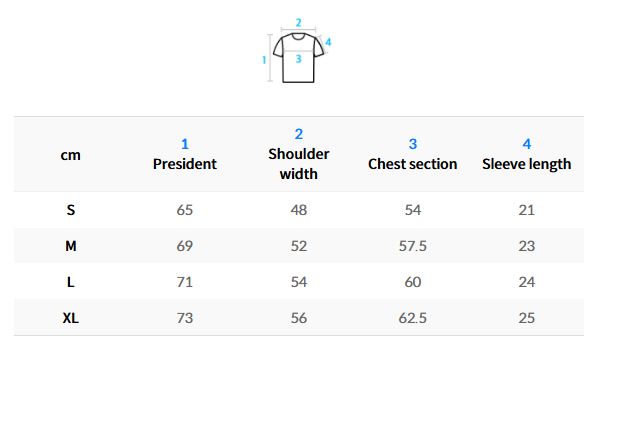The image size is (617, 424).
Task: Click the blue number 3 in header
Action: tap(413, 144)
